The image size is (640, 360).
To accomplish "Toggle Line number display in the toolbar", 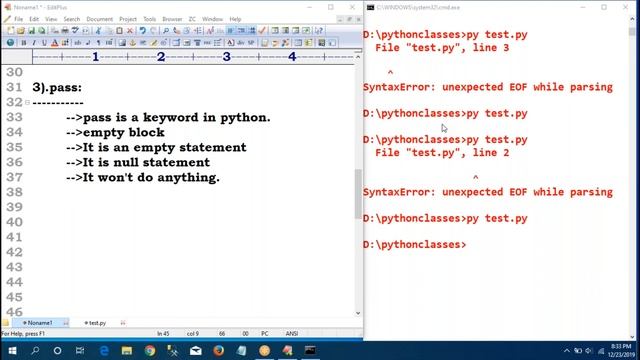I will [252, 31].
